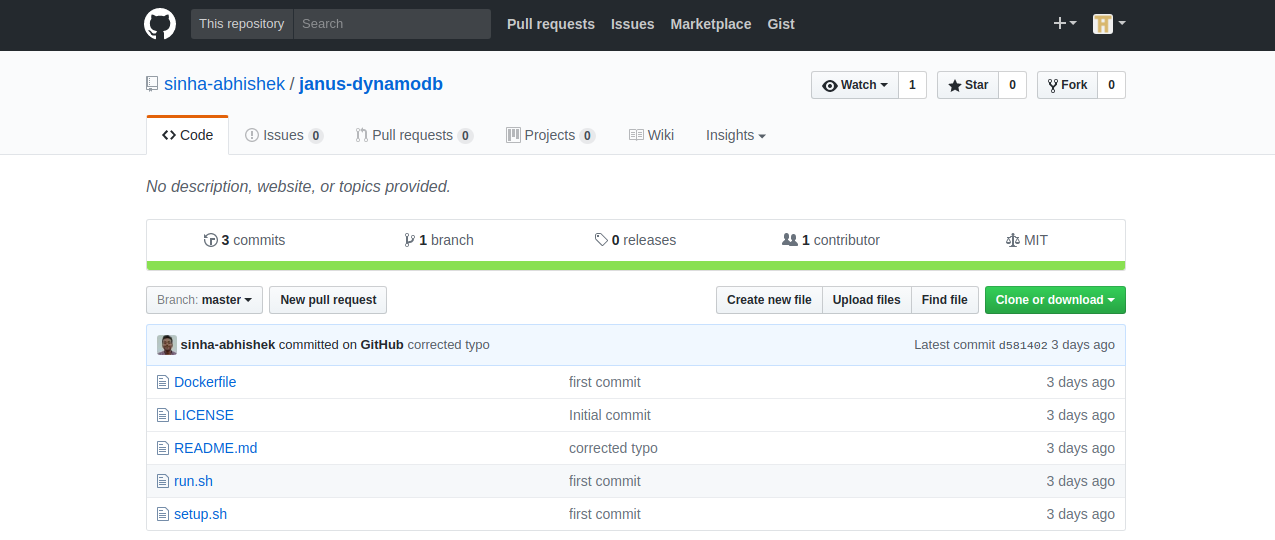The width and height of the screenshot is (1275, 540).
Task: Open Pull requests in top navigation
Action: click(551, 24)
